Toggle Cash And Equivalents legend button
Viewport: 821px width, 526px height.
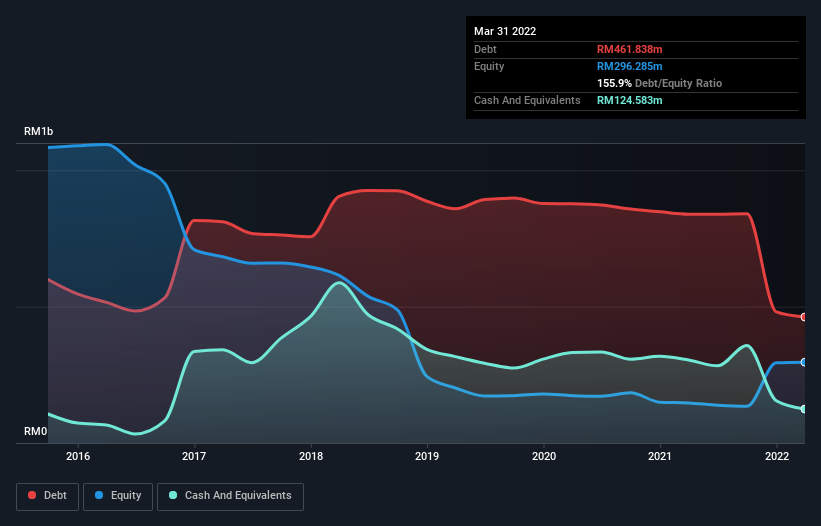(x=230, y=496)
